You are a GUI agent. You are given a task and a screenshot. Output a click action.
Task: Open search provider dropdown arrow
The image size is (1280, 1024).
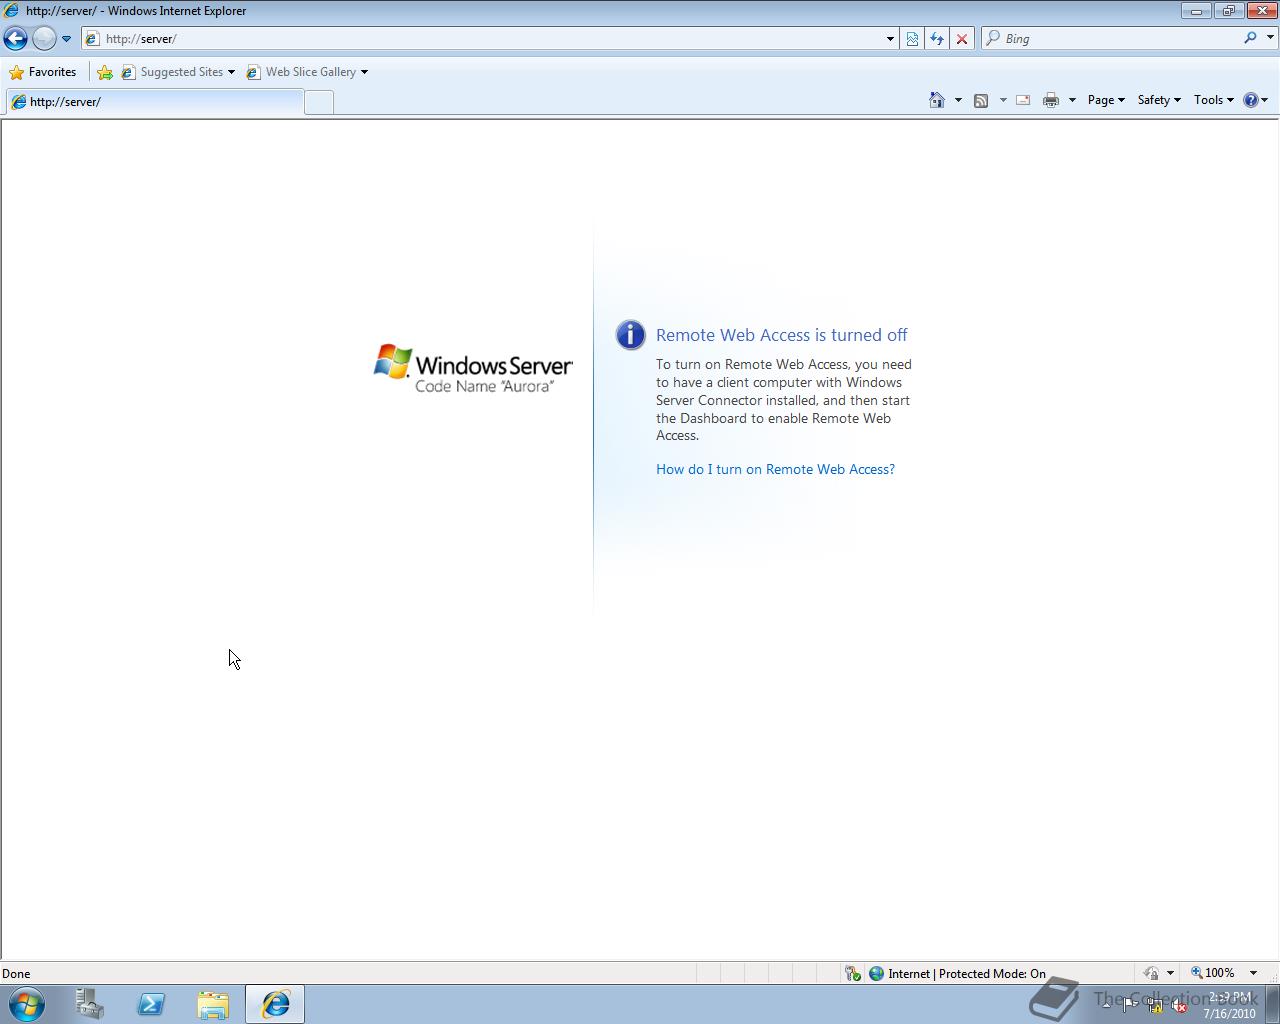tap(1270, 38)
